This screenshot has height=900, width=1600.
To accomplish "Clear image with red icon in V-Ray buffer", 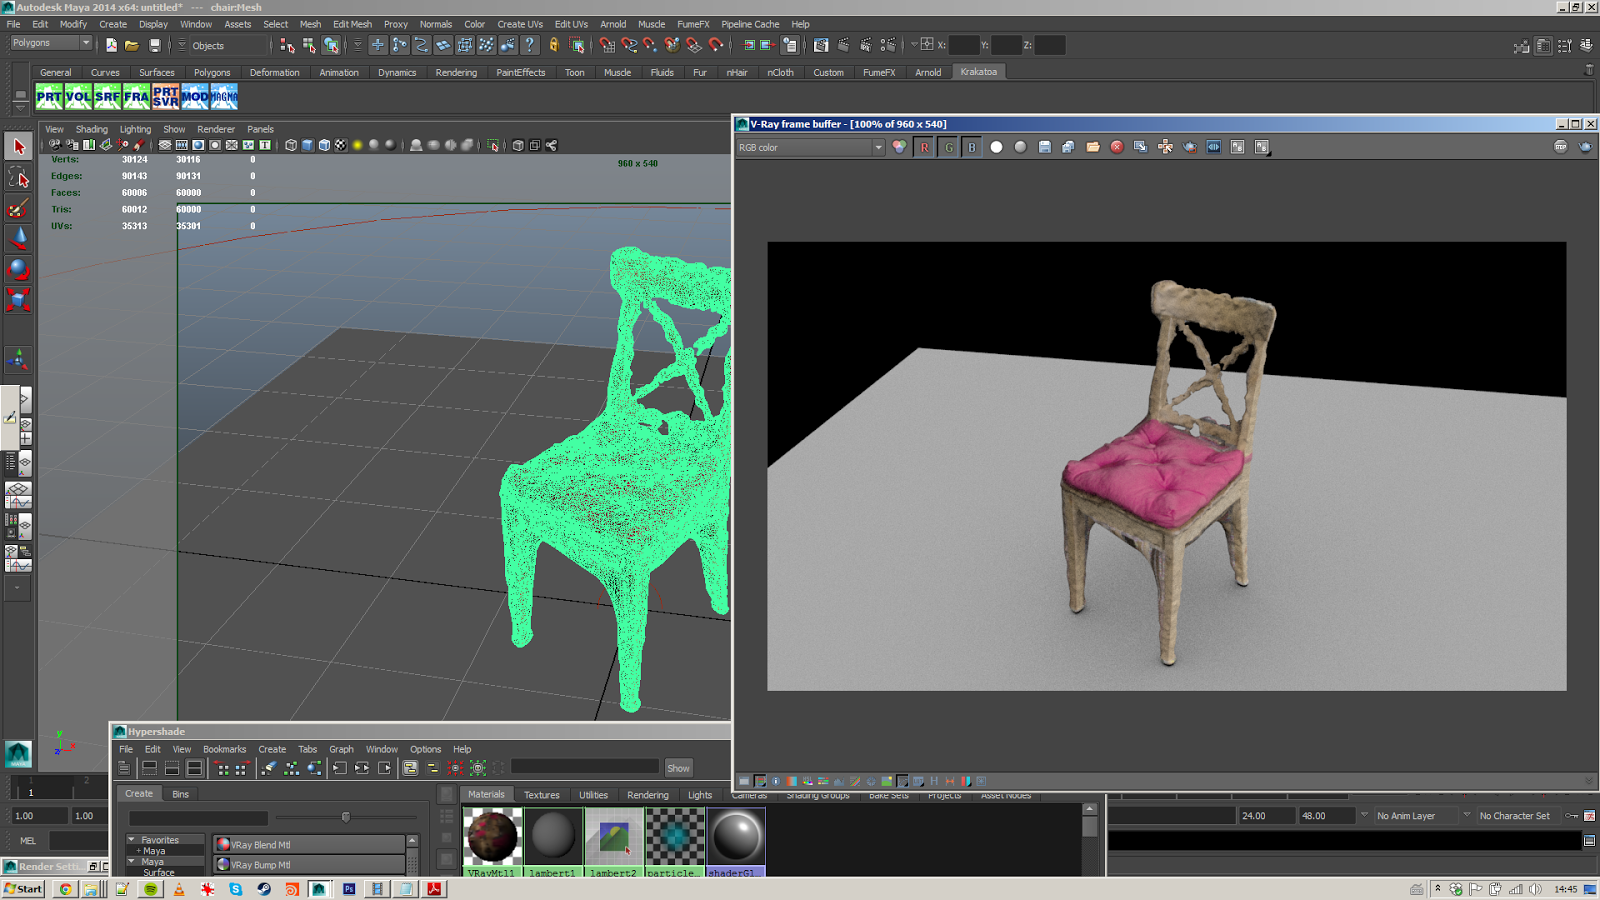I will [x=1117, y=147].
